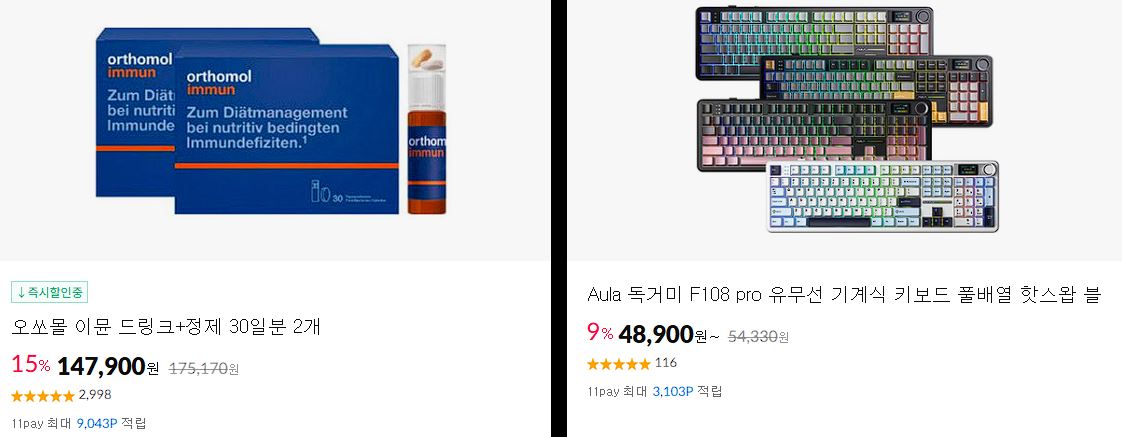Viewport: 1122px width, 437px height.
Task: Click the white-blue keyboard in the image
Action: [x=882, y=196]
